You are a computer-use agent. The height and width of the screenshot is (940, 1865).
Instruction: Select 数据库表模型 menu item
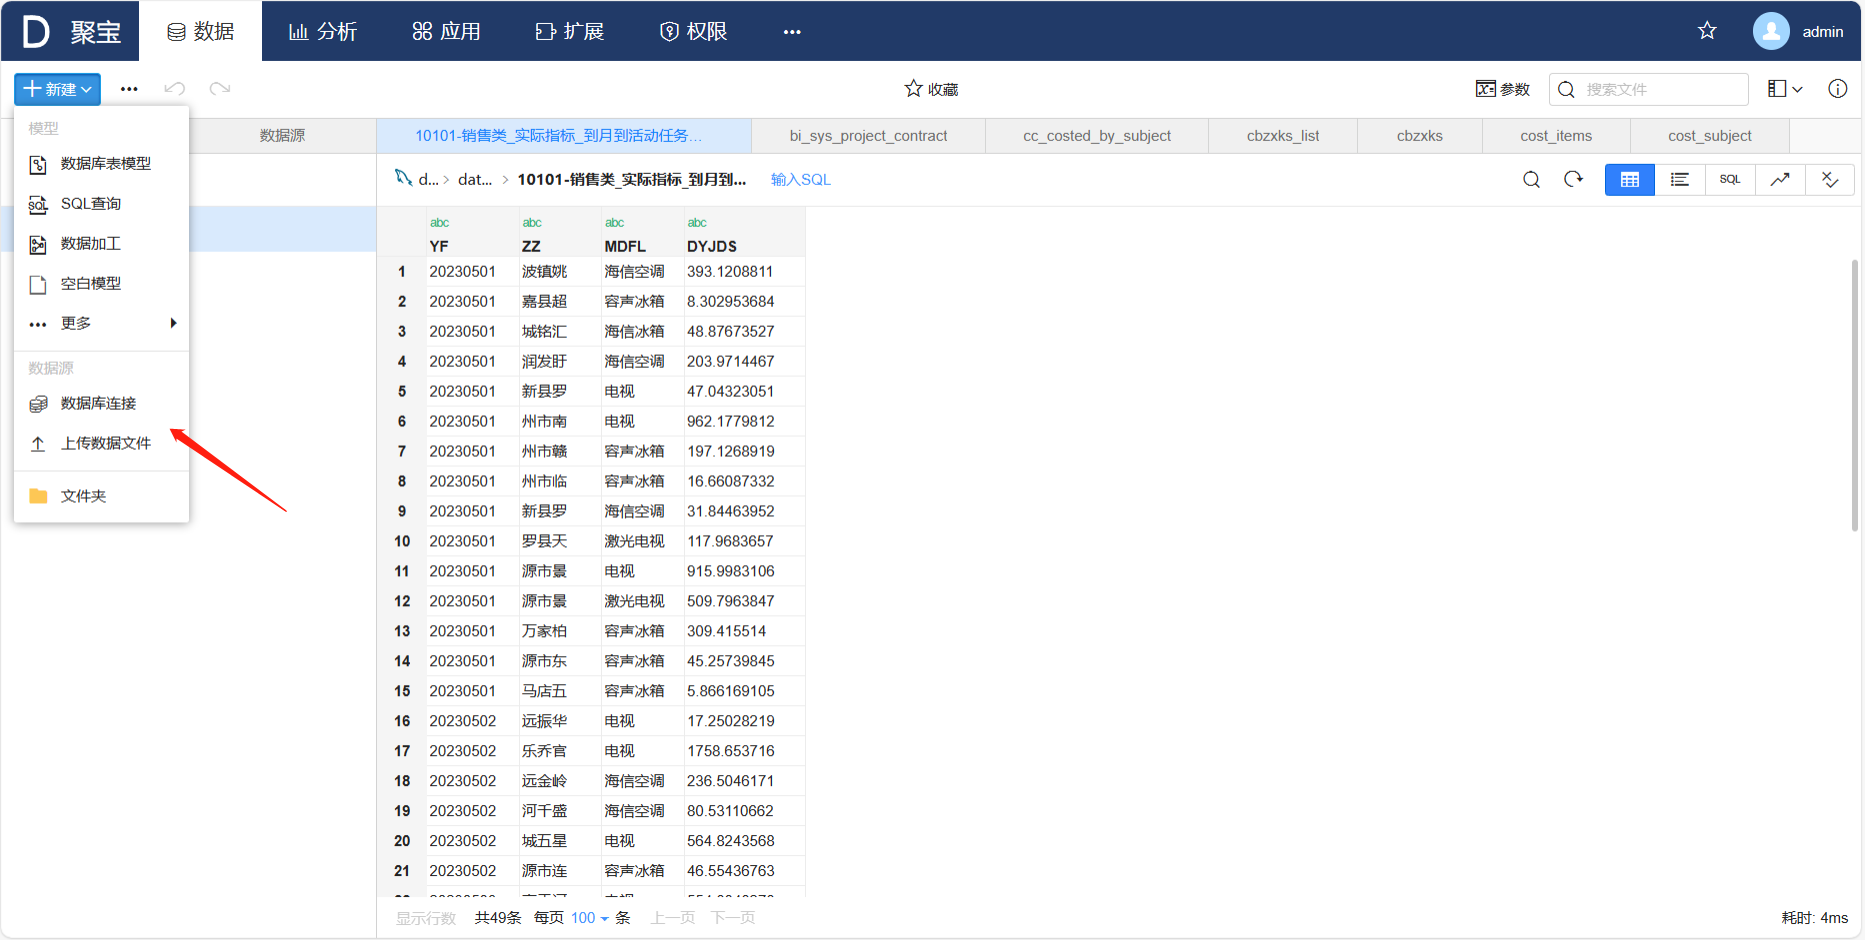pos(101,163)
